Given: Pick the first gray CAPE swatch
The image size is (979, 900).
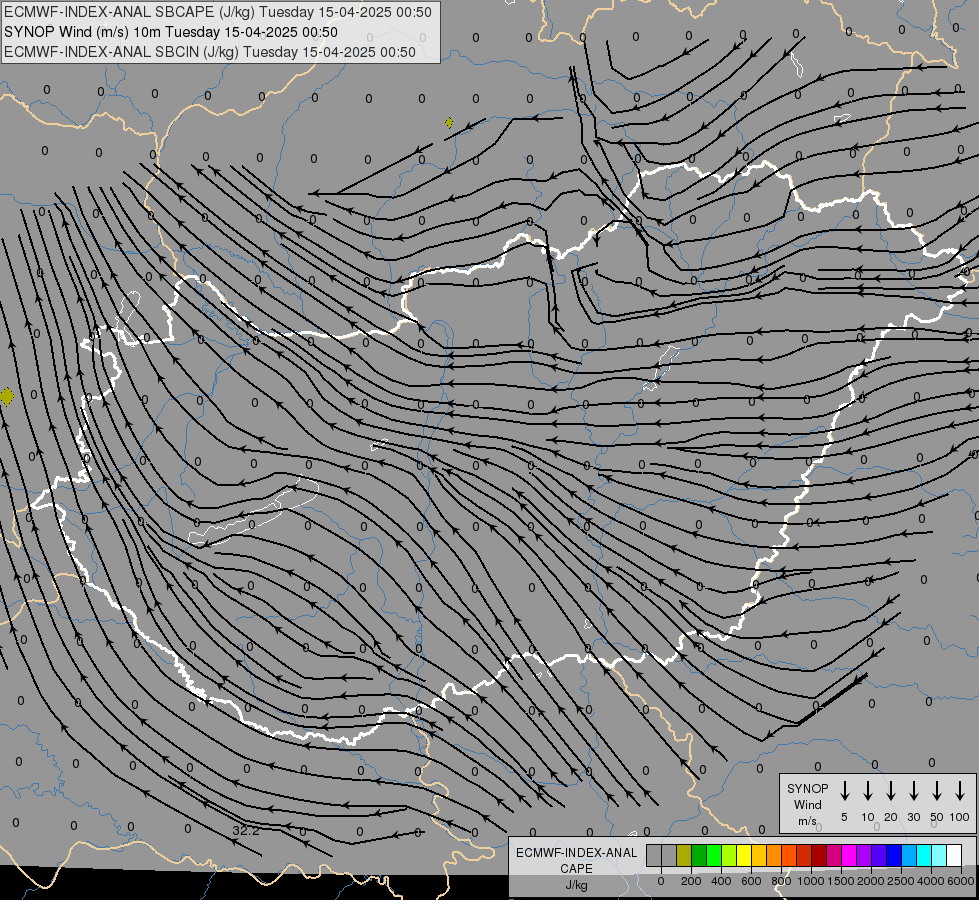Looking at the screenshot, I should click(x=654, y=855).
